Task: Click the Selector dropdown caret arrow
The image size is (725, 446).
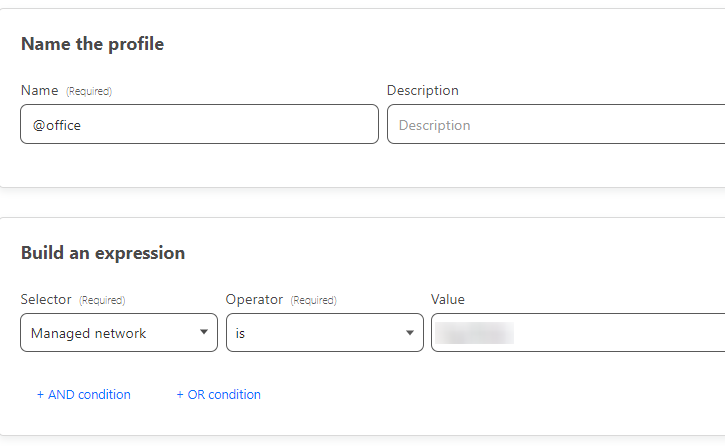Action: (x=203, y=333)
